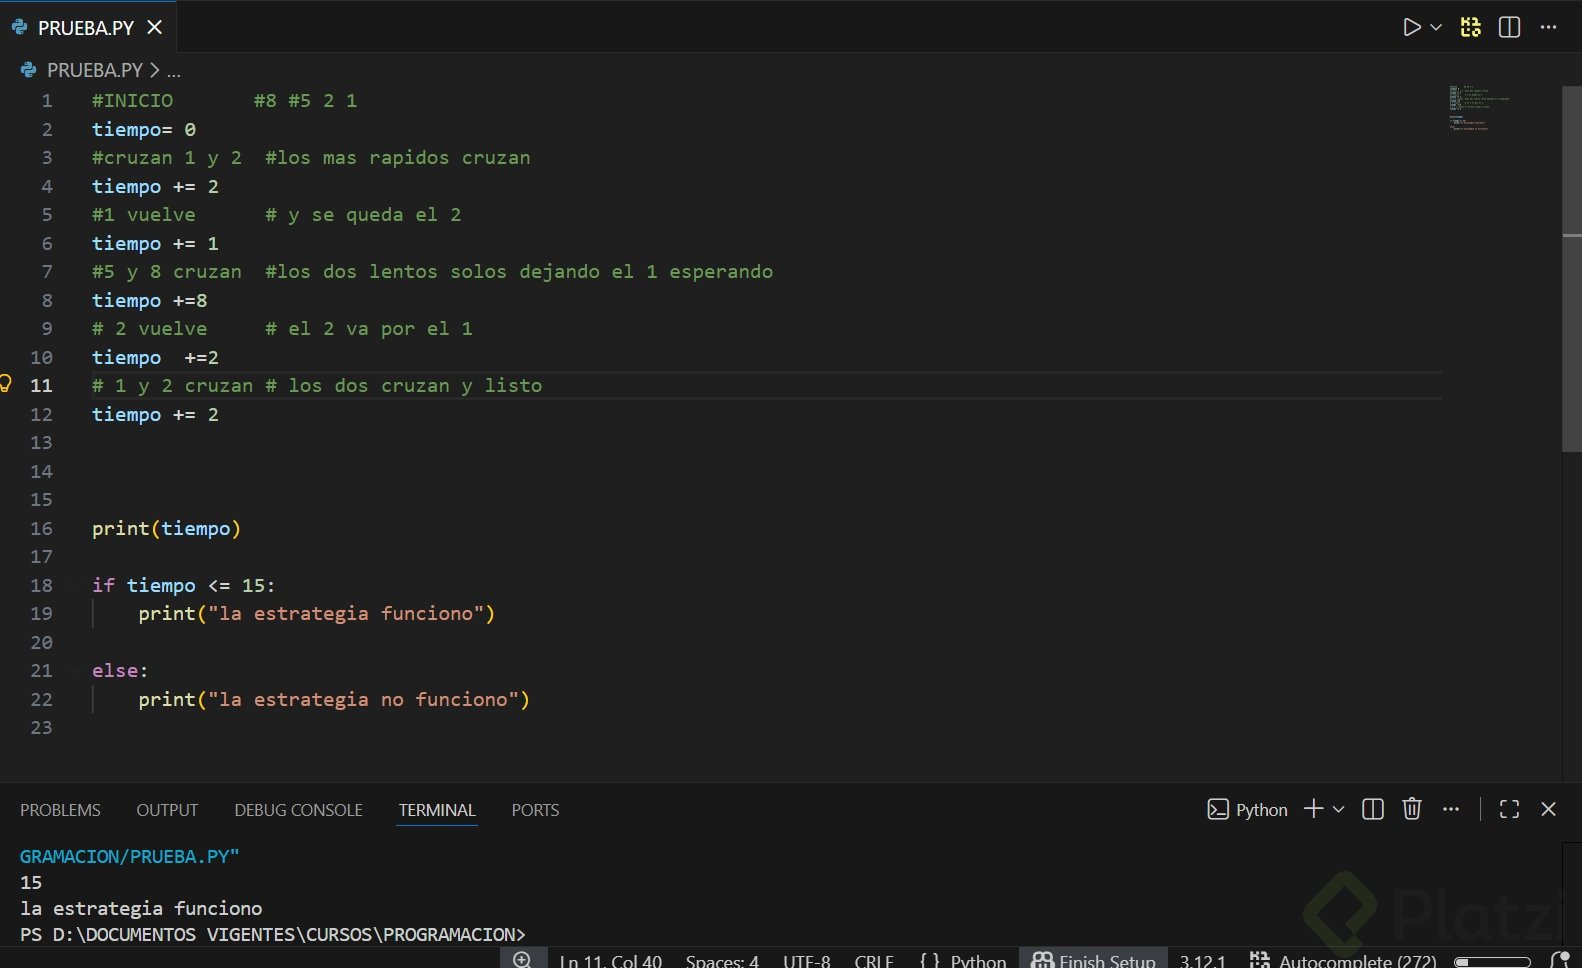1582x968 pixels.
Task: Click the lightbulb code action on line 11
Action: (6, 384)
